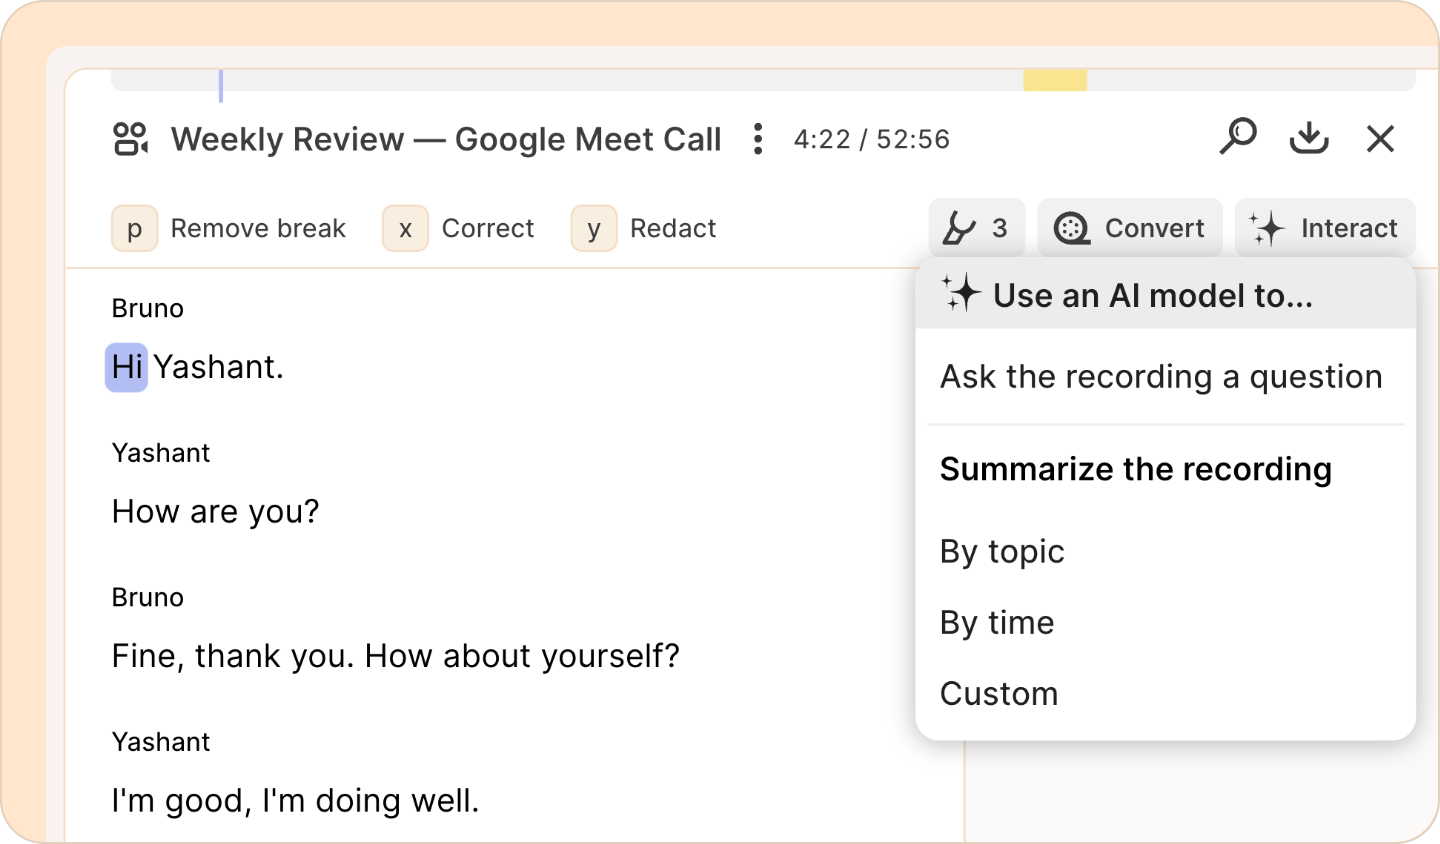Open the edits counter showing 3
Image resolution: width=1440 pixels, height=844 pixels.
coord(976,228)
